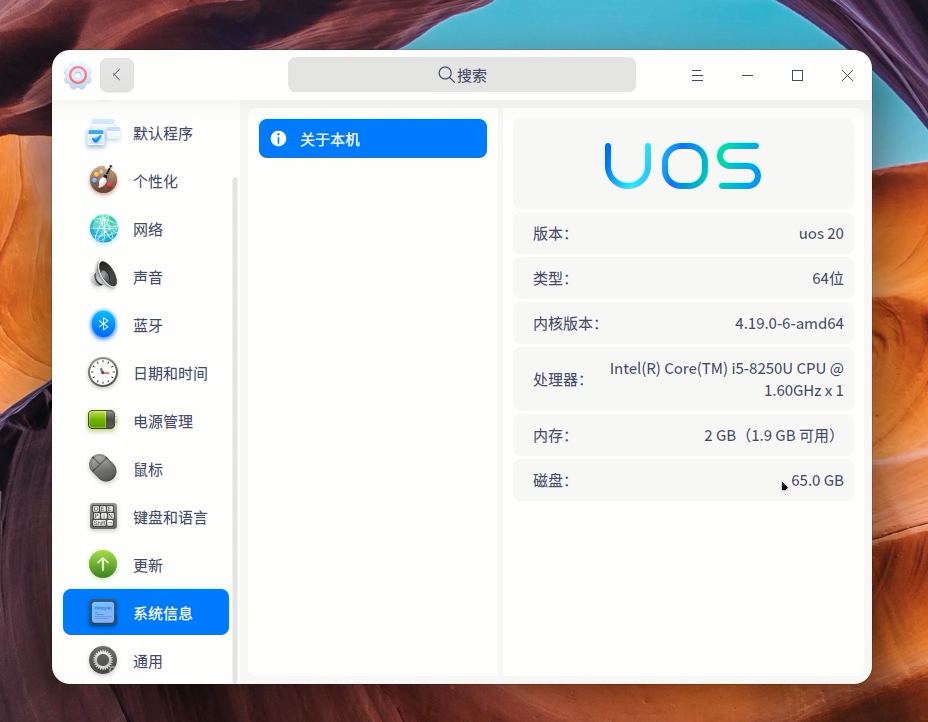Click the 蓝牙 label
928x722 pixels.
[148, 325]
